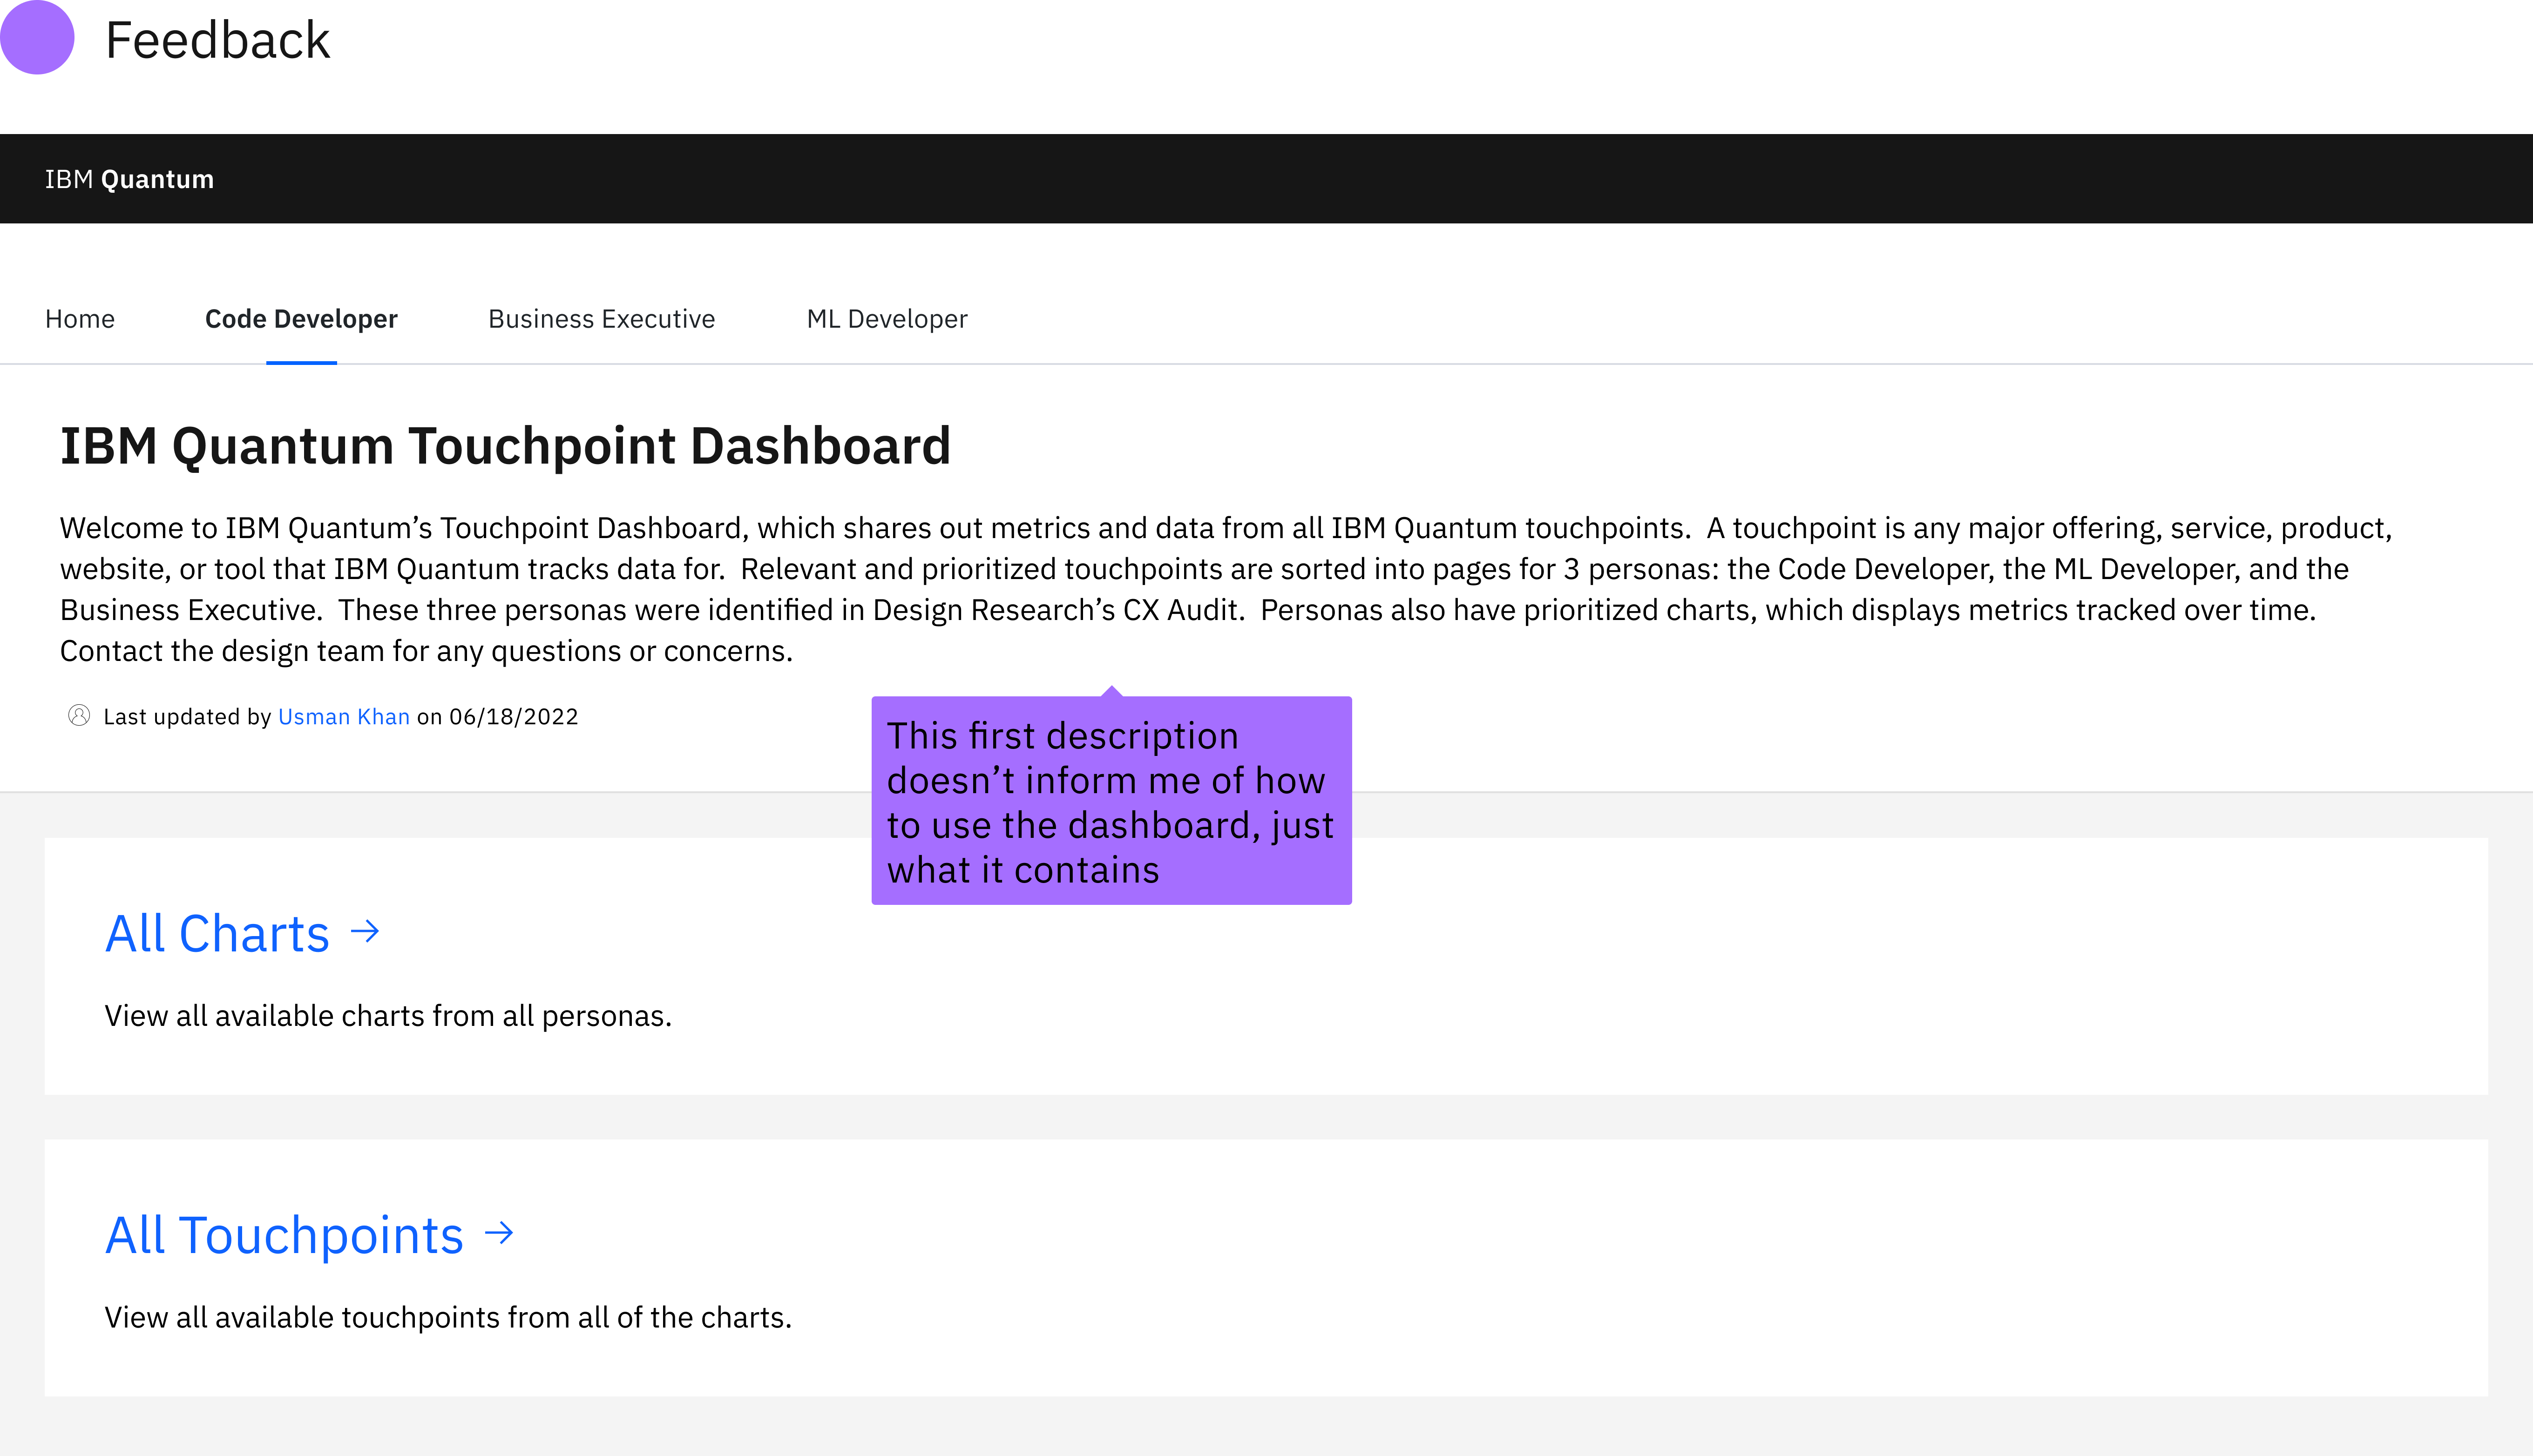2533x1456 pixels.
Task: Click 'View all available touchpoints' description
Action: [x=448, y=1318]
